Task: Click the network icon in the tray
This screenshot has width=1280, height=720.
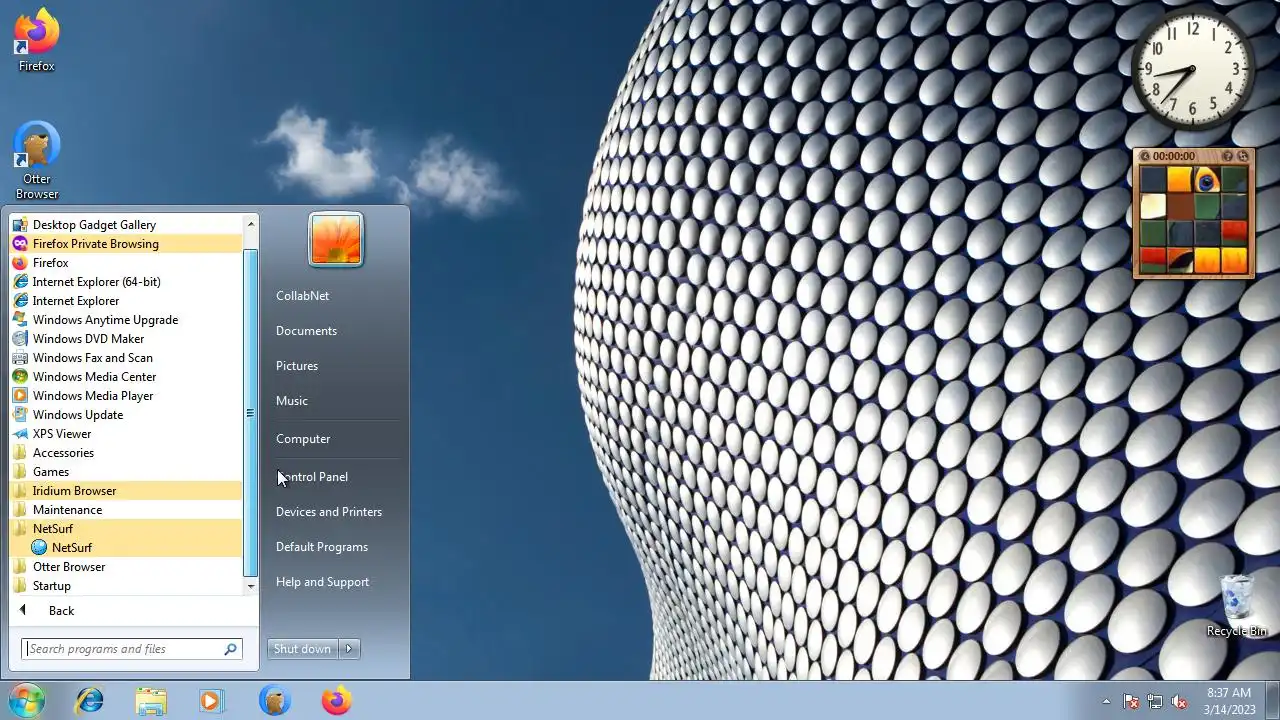Action: pyautogui.click(x=1155, y=701)
